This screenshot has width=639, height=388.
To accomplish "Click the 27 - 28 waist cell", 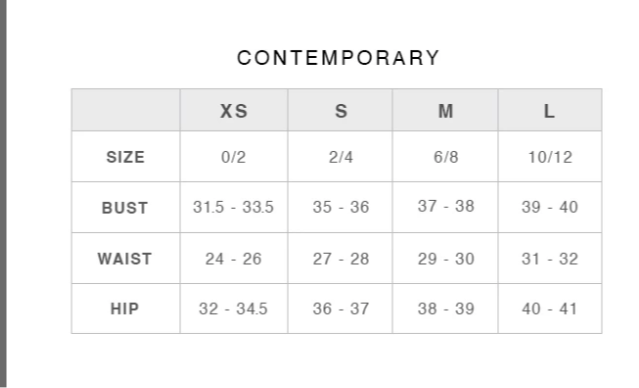I will (x=341, y=259).
